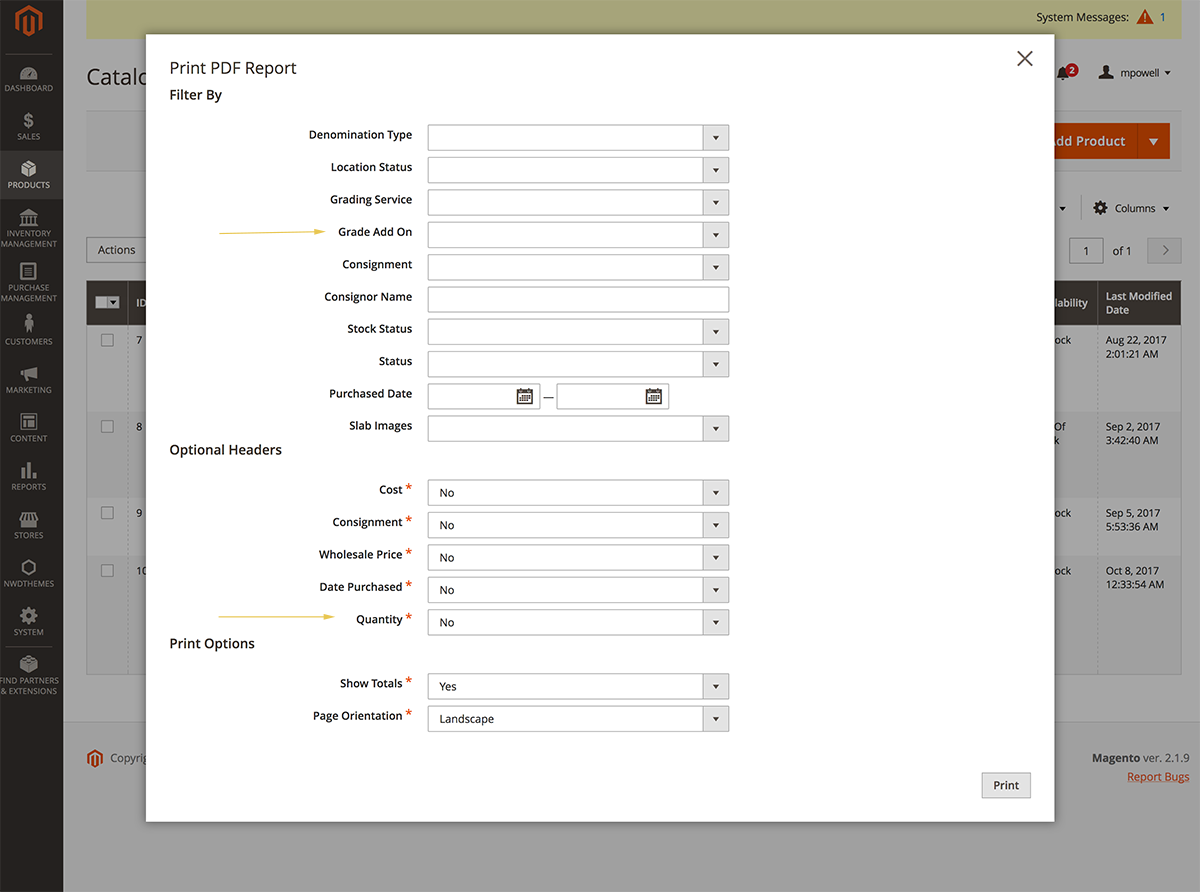Open the row selection dropdown arrow
This screenshot has width=1200, height=892.
[x=115, y=302]
